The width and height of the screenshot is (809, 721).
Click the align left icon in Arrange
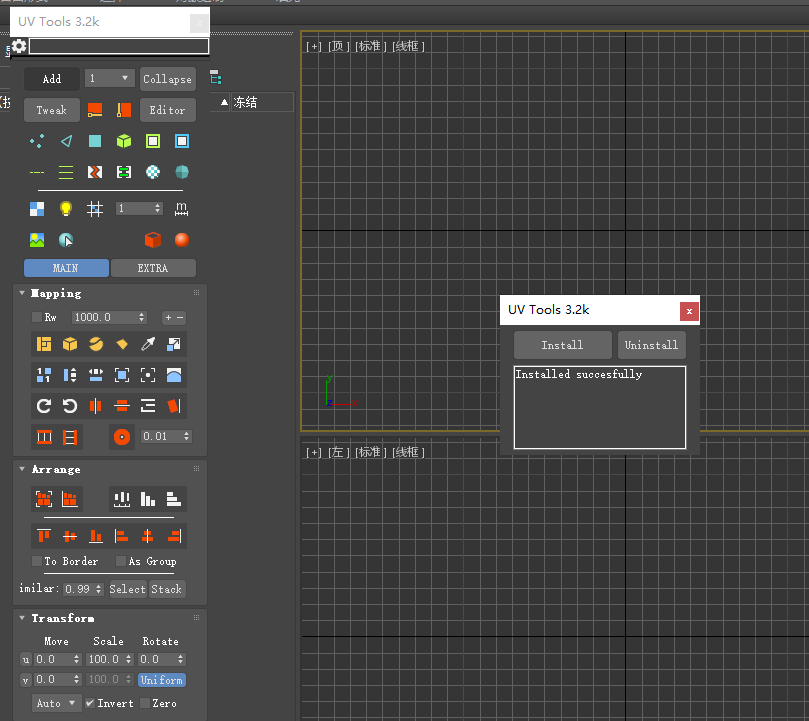pos(122,536)
